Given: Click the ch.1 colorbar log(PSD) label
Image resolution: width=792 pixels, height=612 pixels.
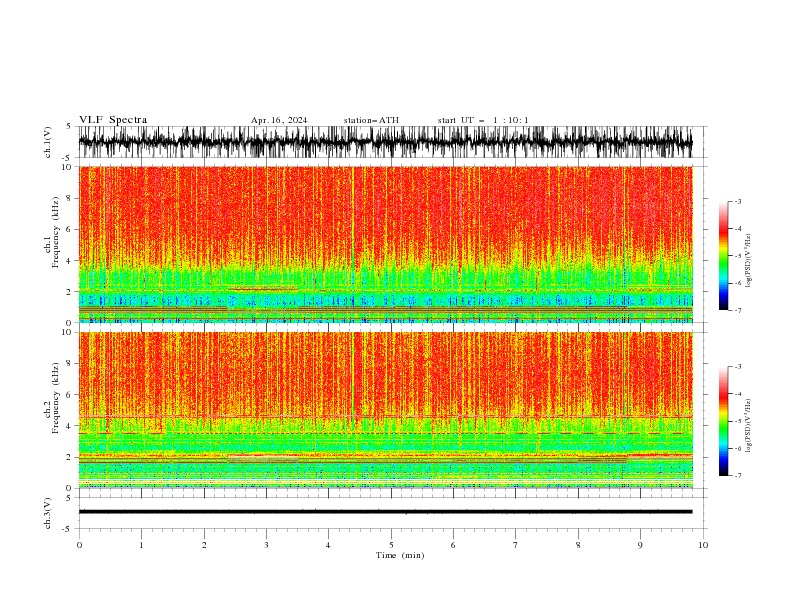Looking at the screenshot, I should click(x=748, y=261).
